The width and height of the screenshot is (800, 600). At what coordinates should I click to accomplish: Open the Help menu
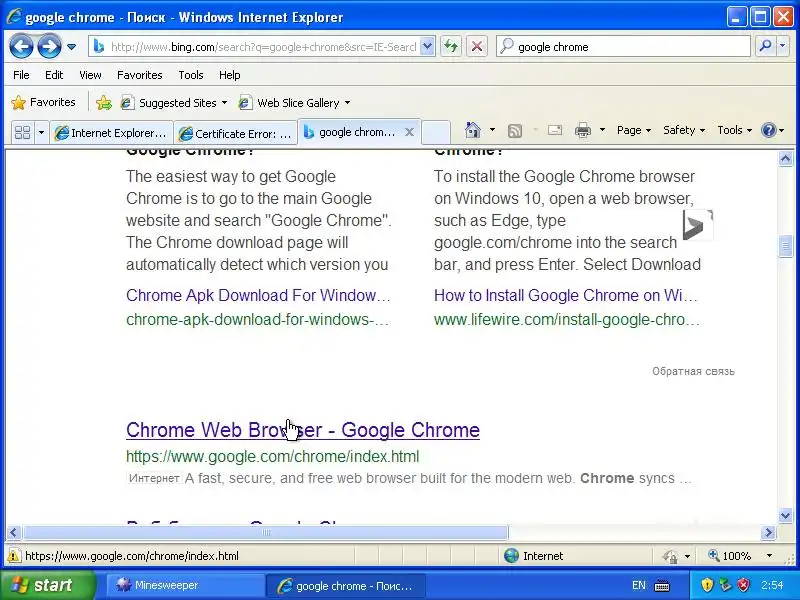(230, 75)
